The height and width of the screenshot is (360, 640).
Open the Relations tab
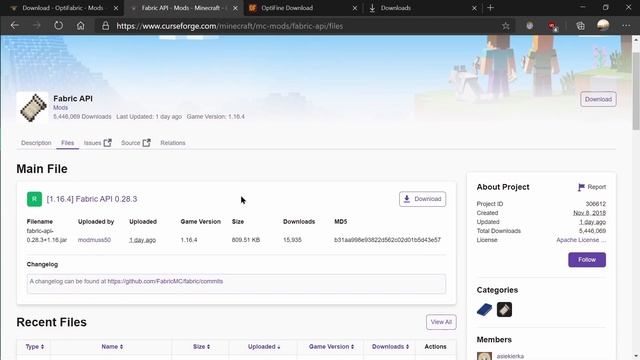point(173,143)
